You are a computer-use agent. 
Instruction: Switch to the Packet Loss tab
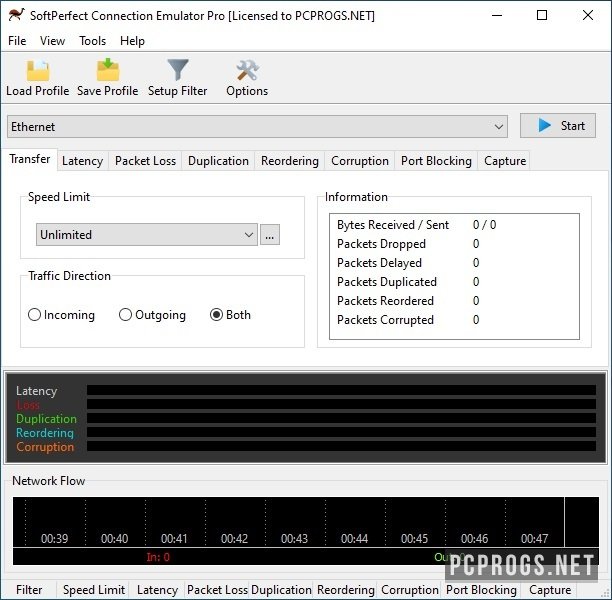pos(145,161)
